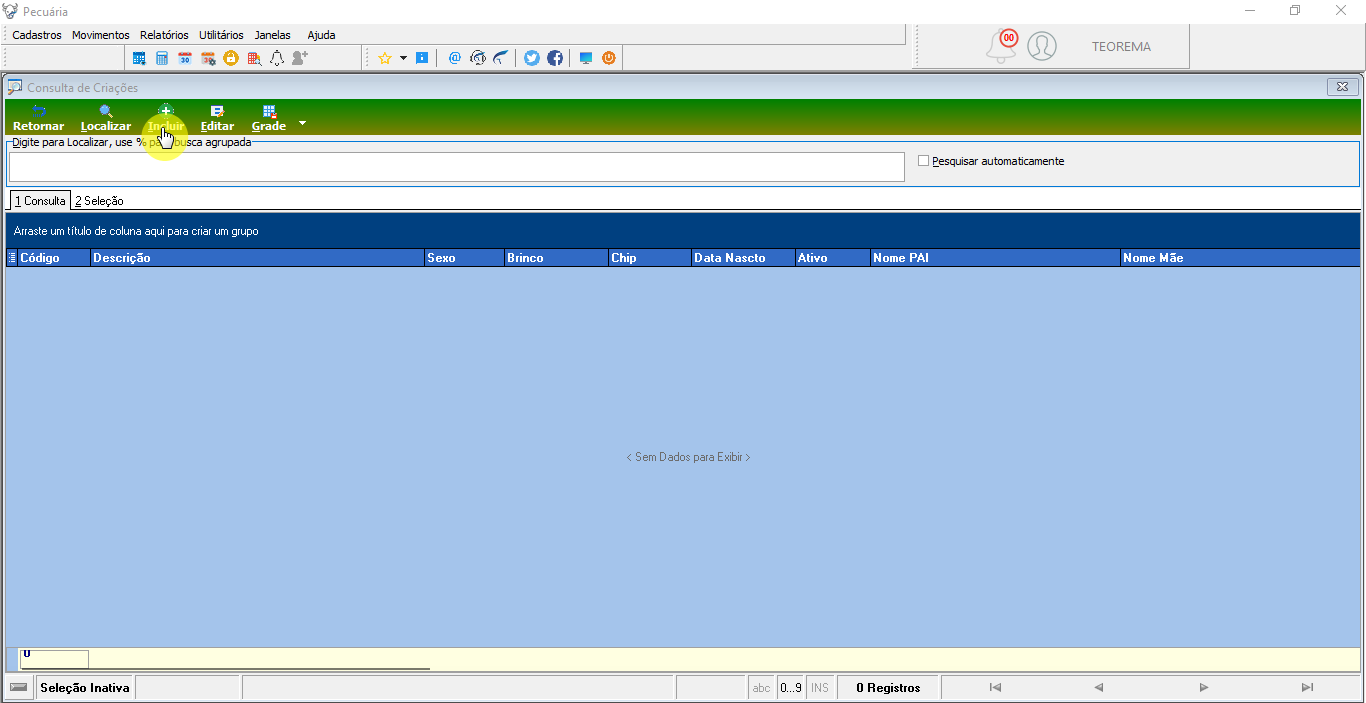Open the Facebook icon
This screenshot has height=703, width=1366.
(x=555, y=58)
